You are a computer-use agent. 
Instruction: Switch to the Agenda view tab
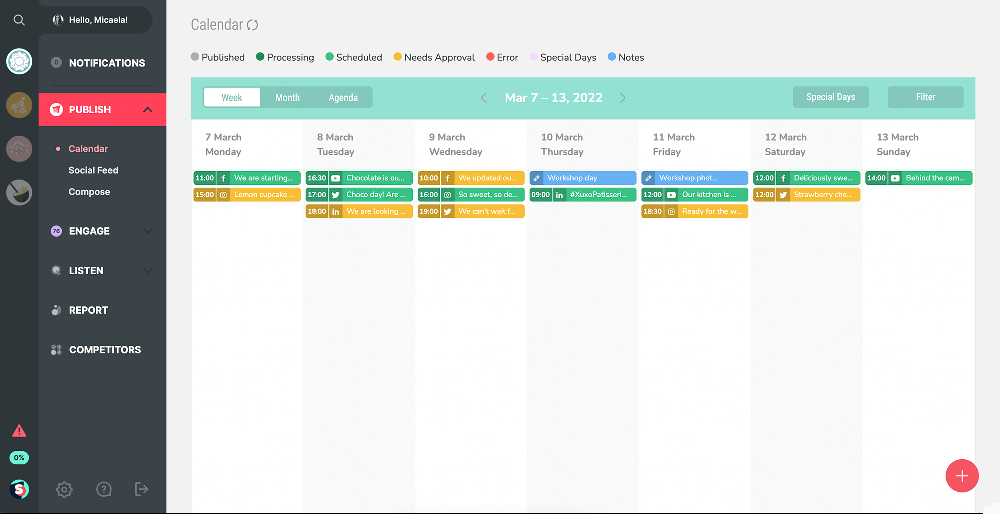click(343, 97)
